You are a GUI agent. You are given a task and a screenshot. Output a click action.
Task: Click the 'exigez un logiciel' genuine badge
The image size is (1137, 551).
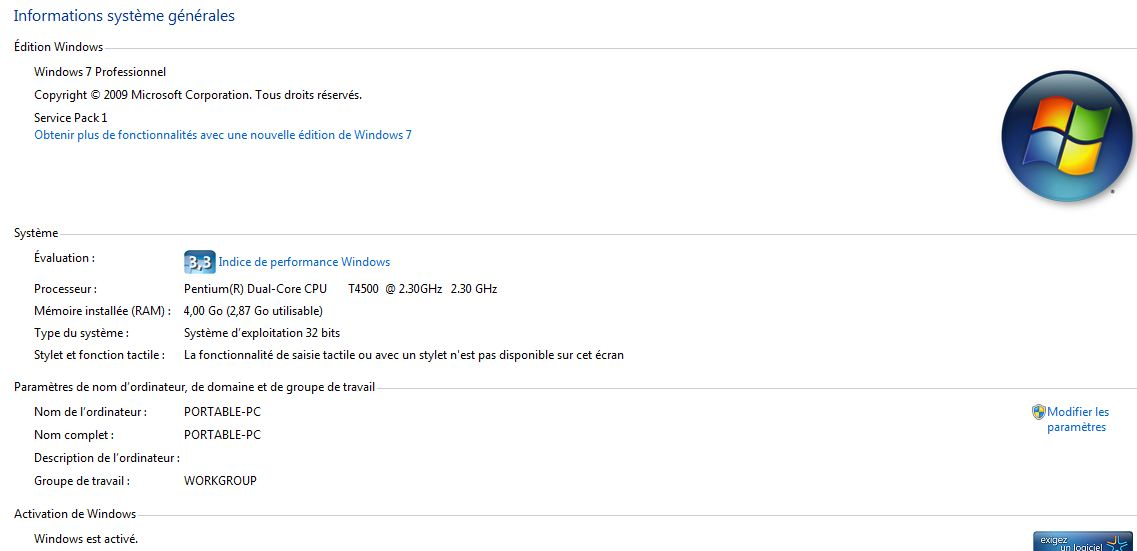pos(1083,541)
